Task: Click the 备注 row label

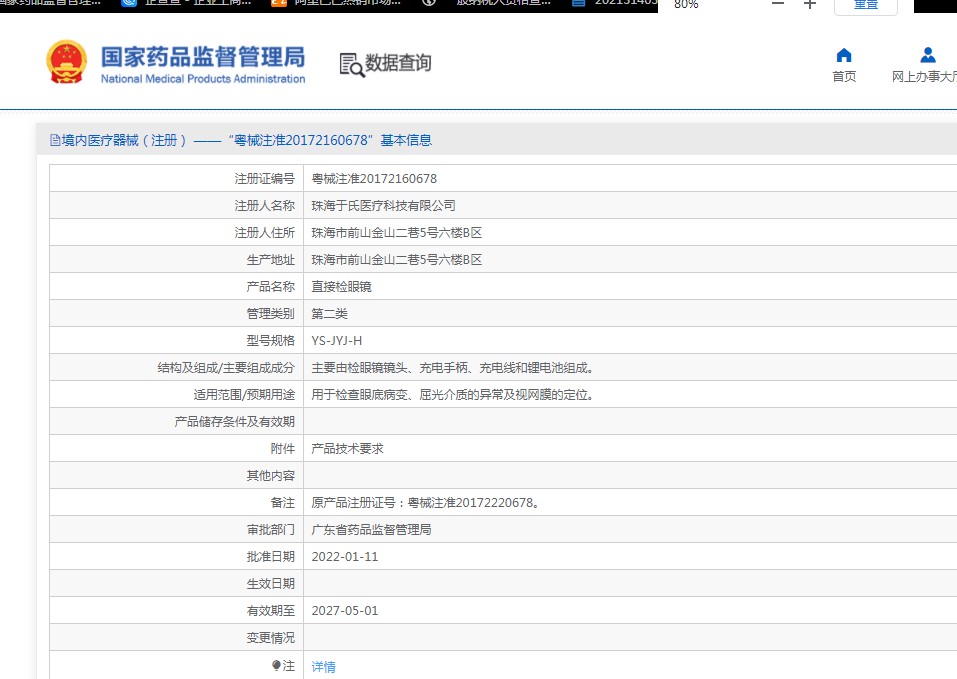Action: click(x=283, y=503)
